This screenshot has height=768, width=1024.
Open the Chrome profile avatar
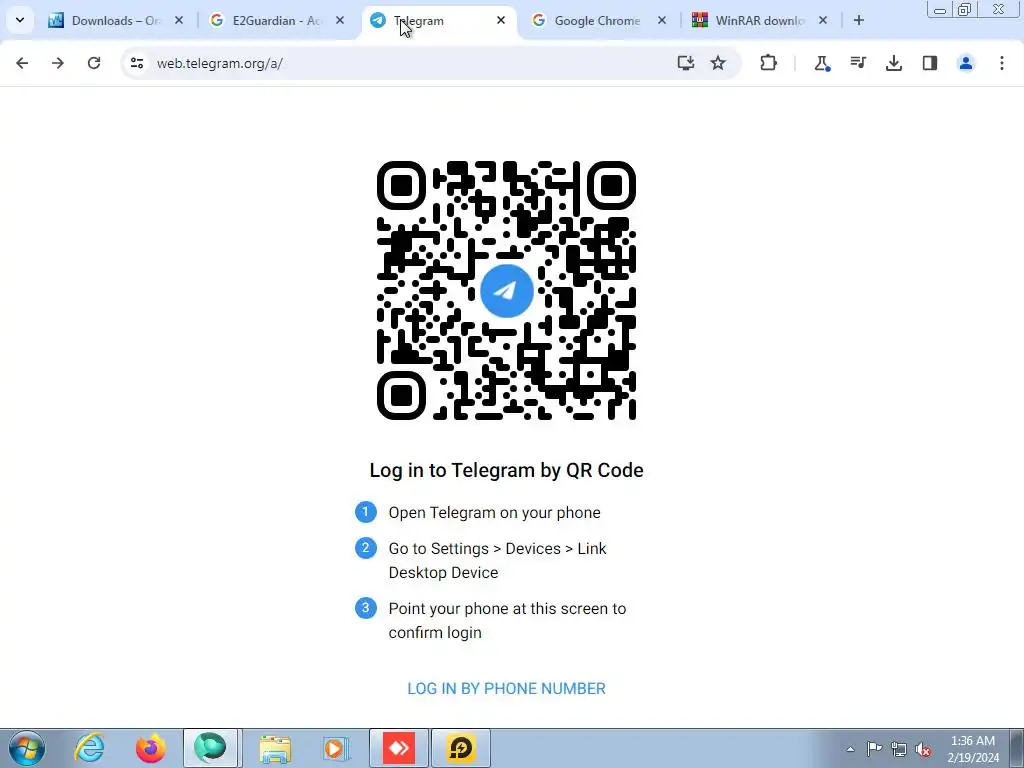coord(966,63)
